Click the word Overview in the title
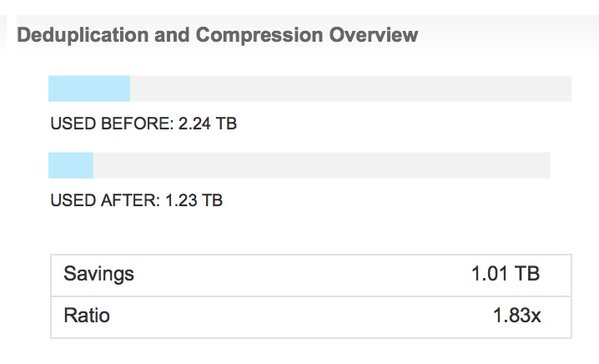 [374, 35]
